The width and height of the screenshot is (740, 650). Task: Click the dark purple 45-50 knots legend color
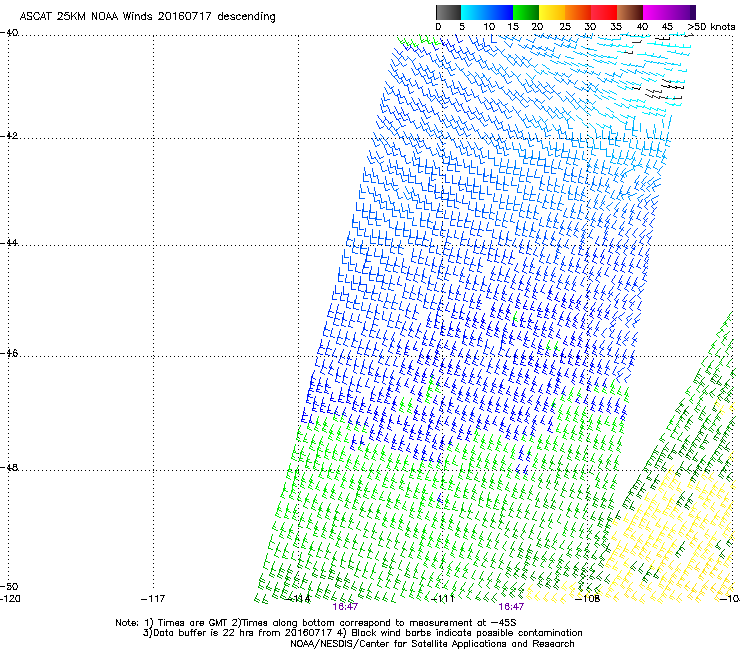[x=682, y=12]
